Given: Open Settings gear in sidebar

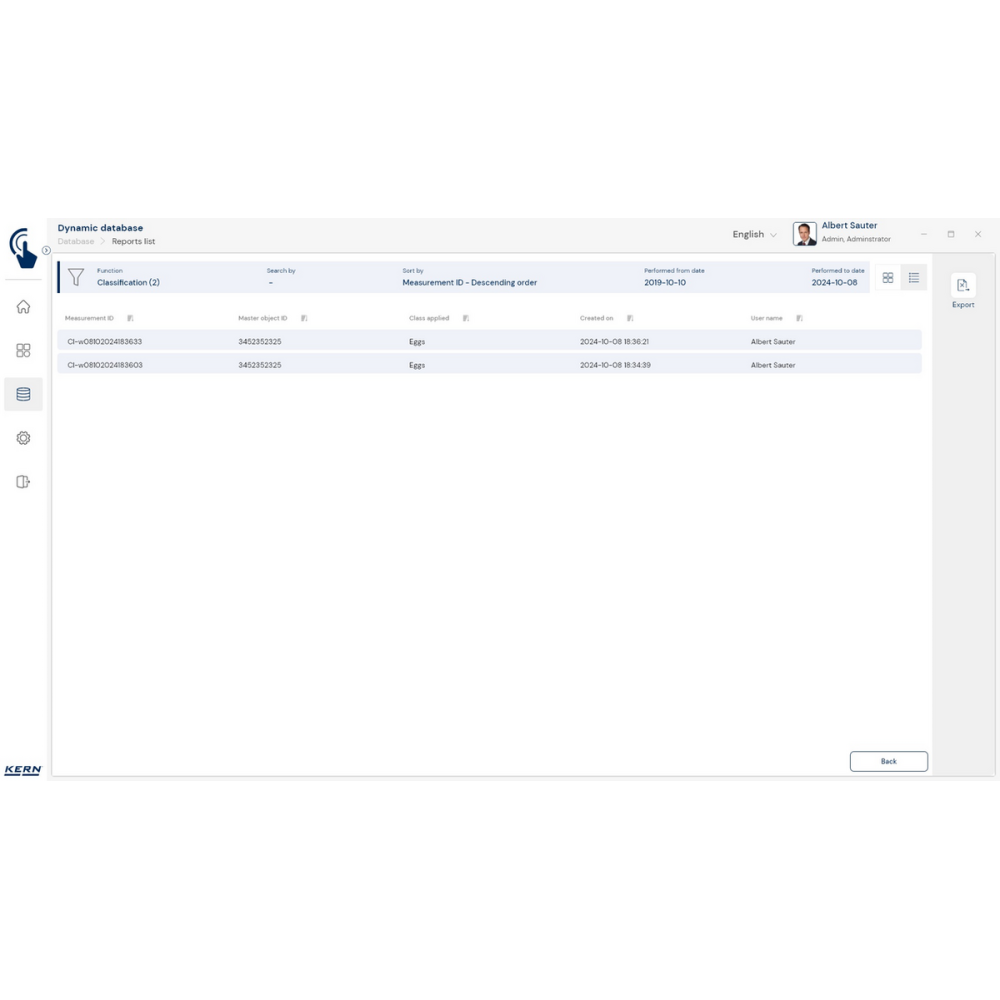Looking at the screenshot, I should point(23,438).
